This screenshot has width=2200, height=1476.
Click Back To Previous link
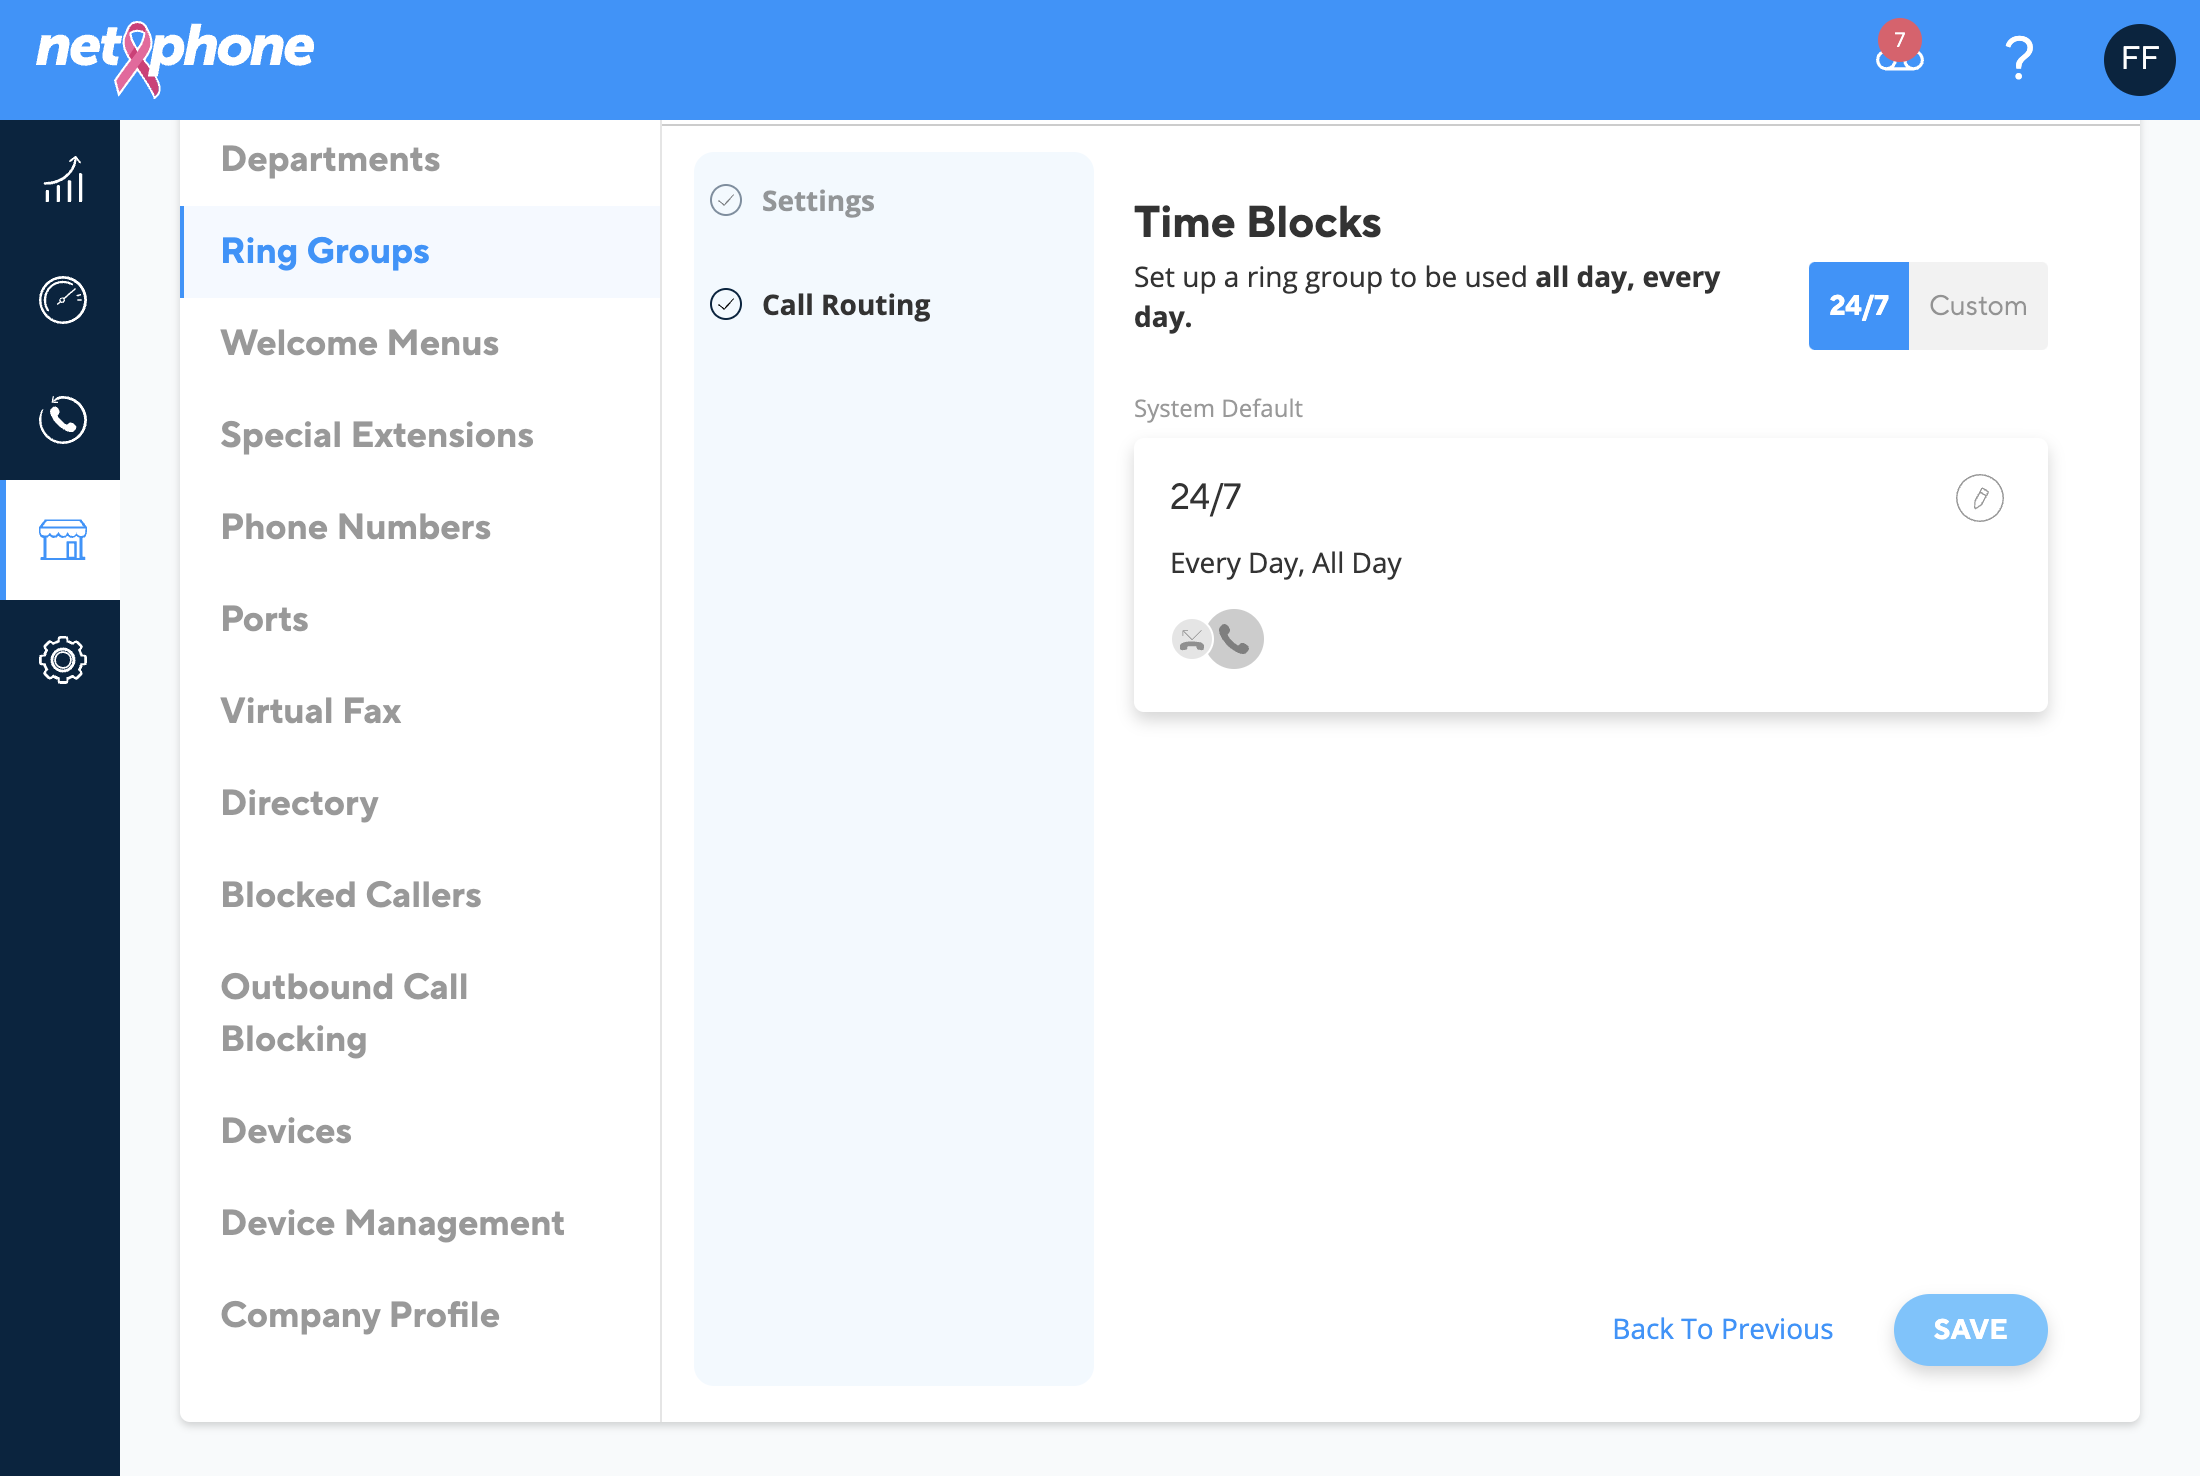pyautogui.click(x=1722, y=1329)
